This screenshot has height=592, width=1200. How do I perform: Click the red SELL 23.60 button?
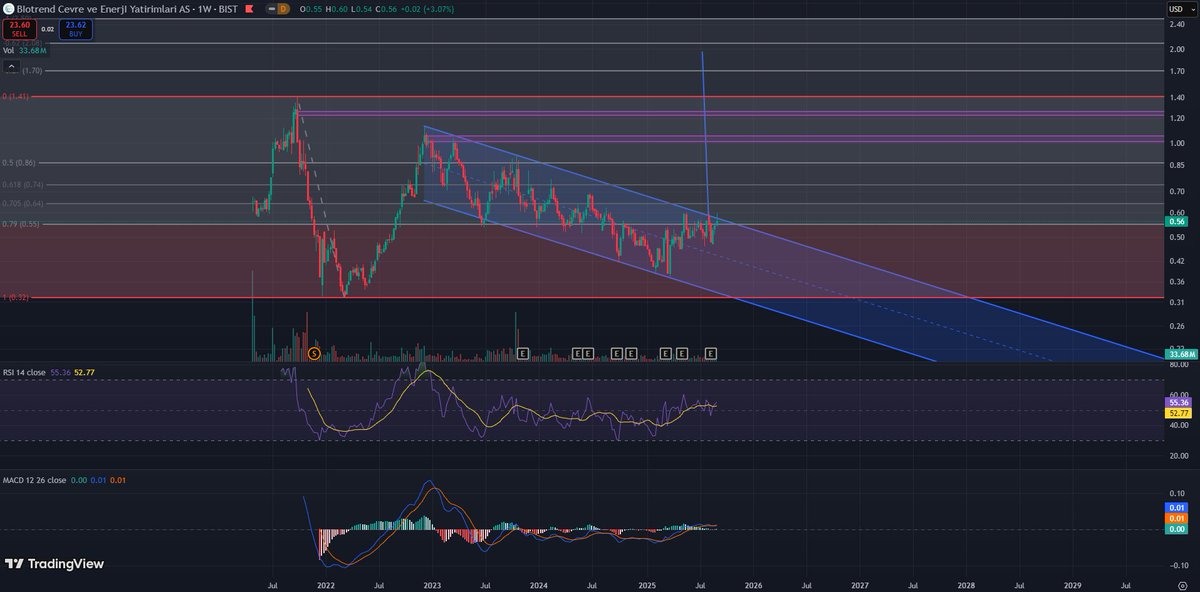pyautogui.click(x=20, y=29)
